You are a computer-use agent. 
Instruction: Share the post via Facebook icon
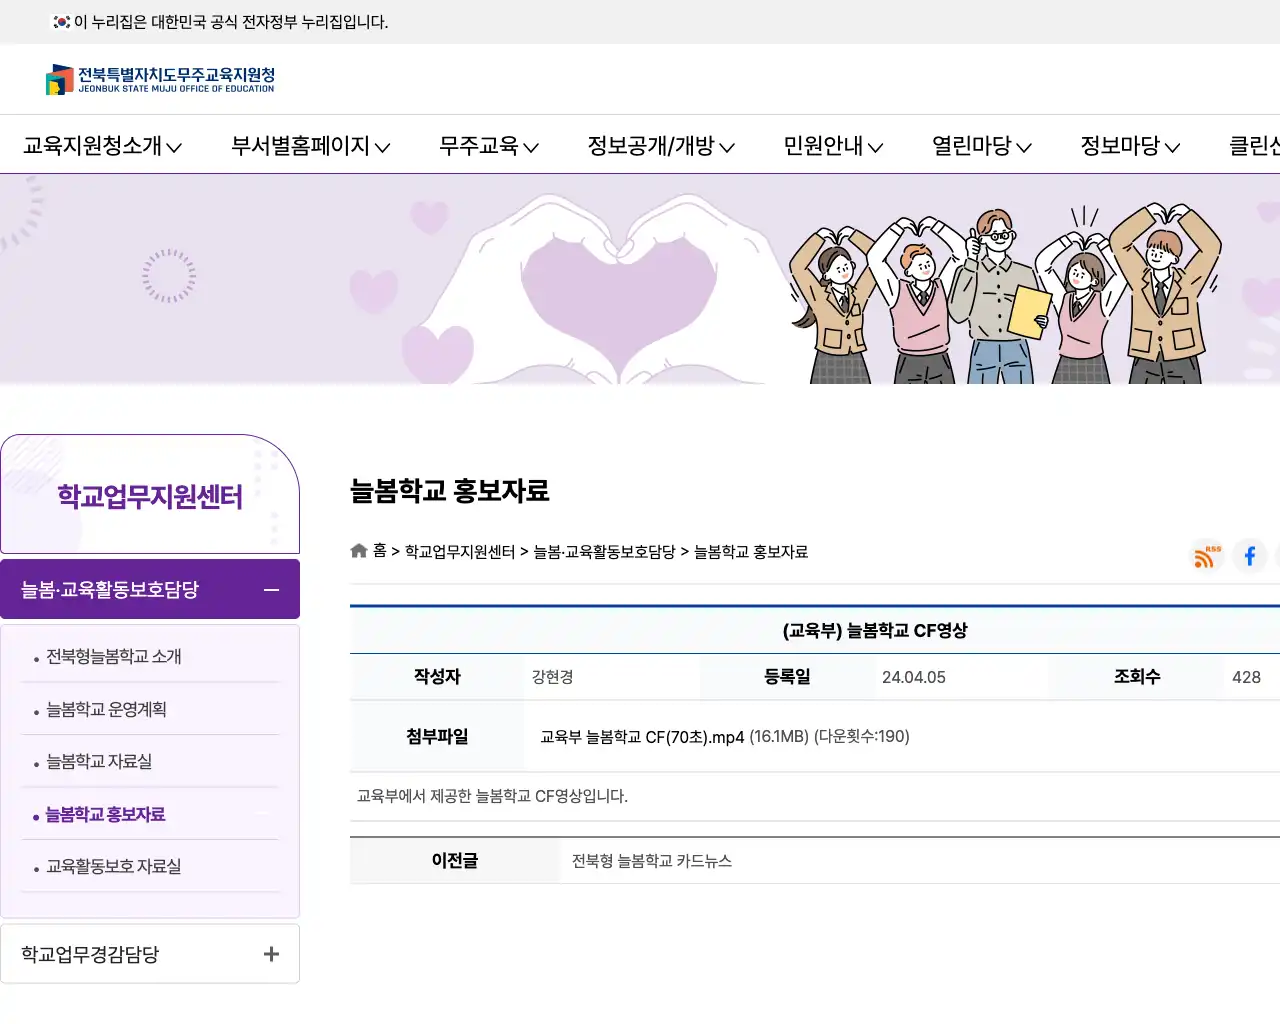point(1249,556)
